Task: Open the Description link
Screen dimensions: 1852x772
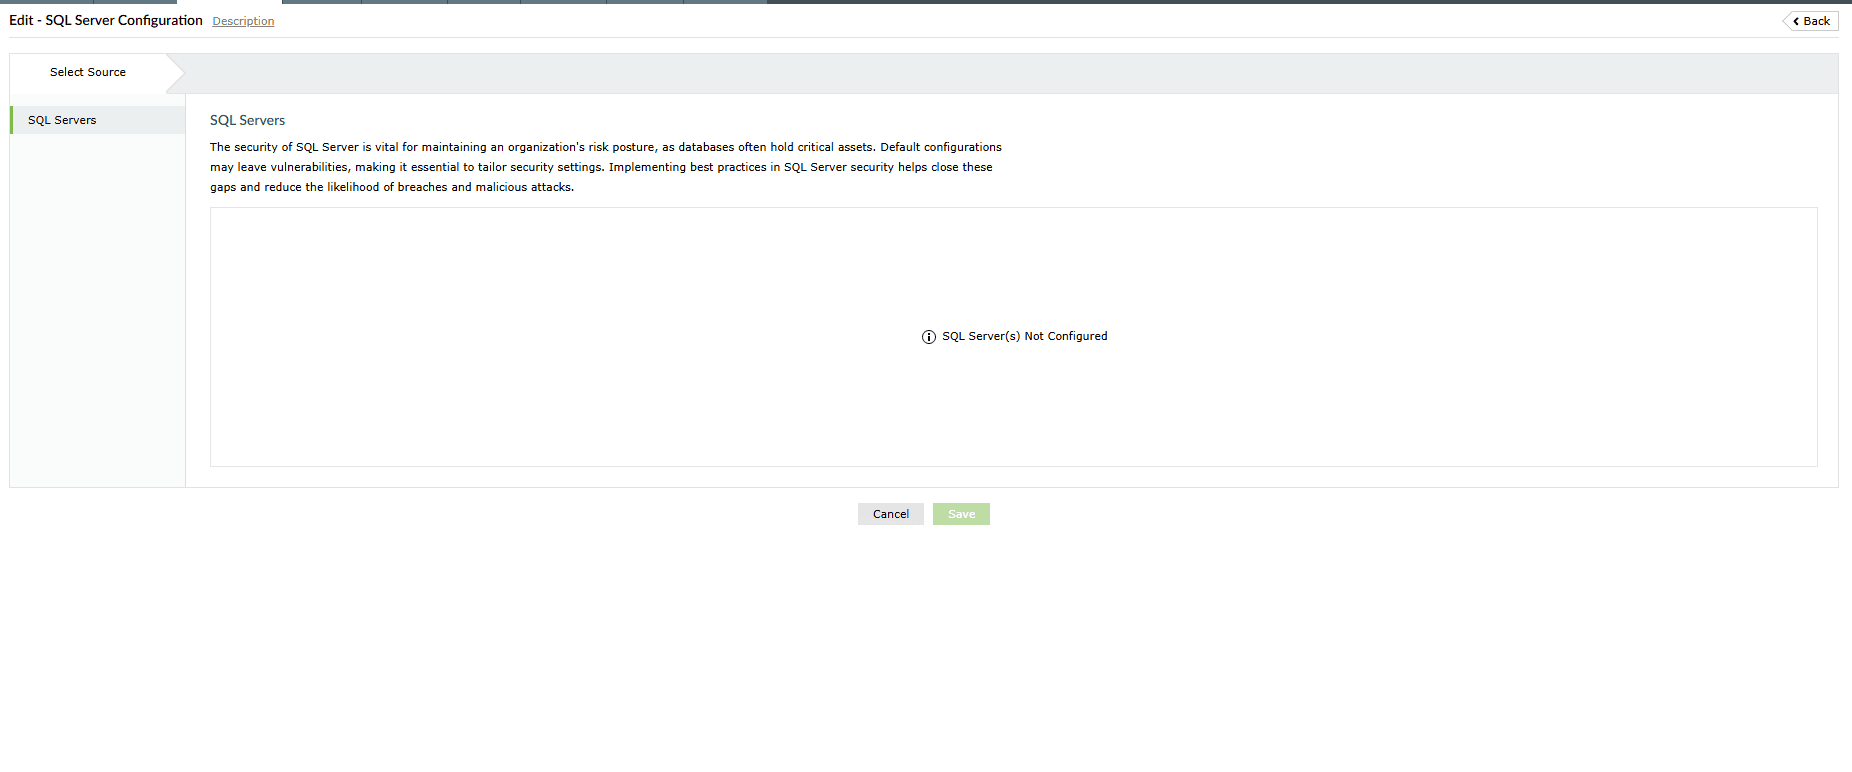Action: [243, 21]
